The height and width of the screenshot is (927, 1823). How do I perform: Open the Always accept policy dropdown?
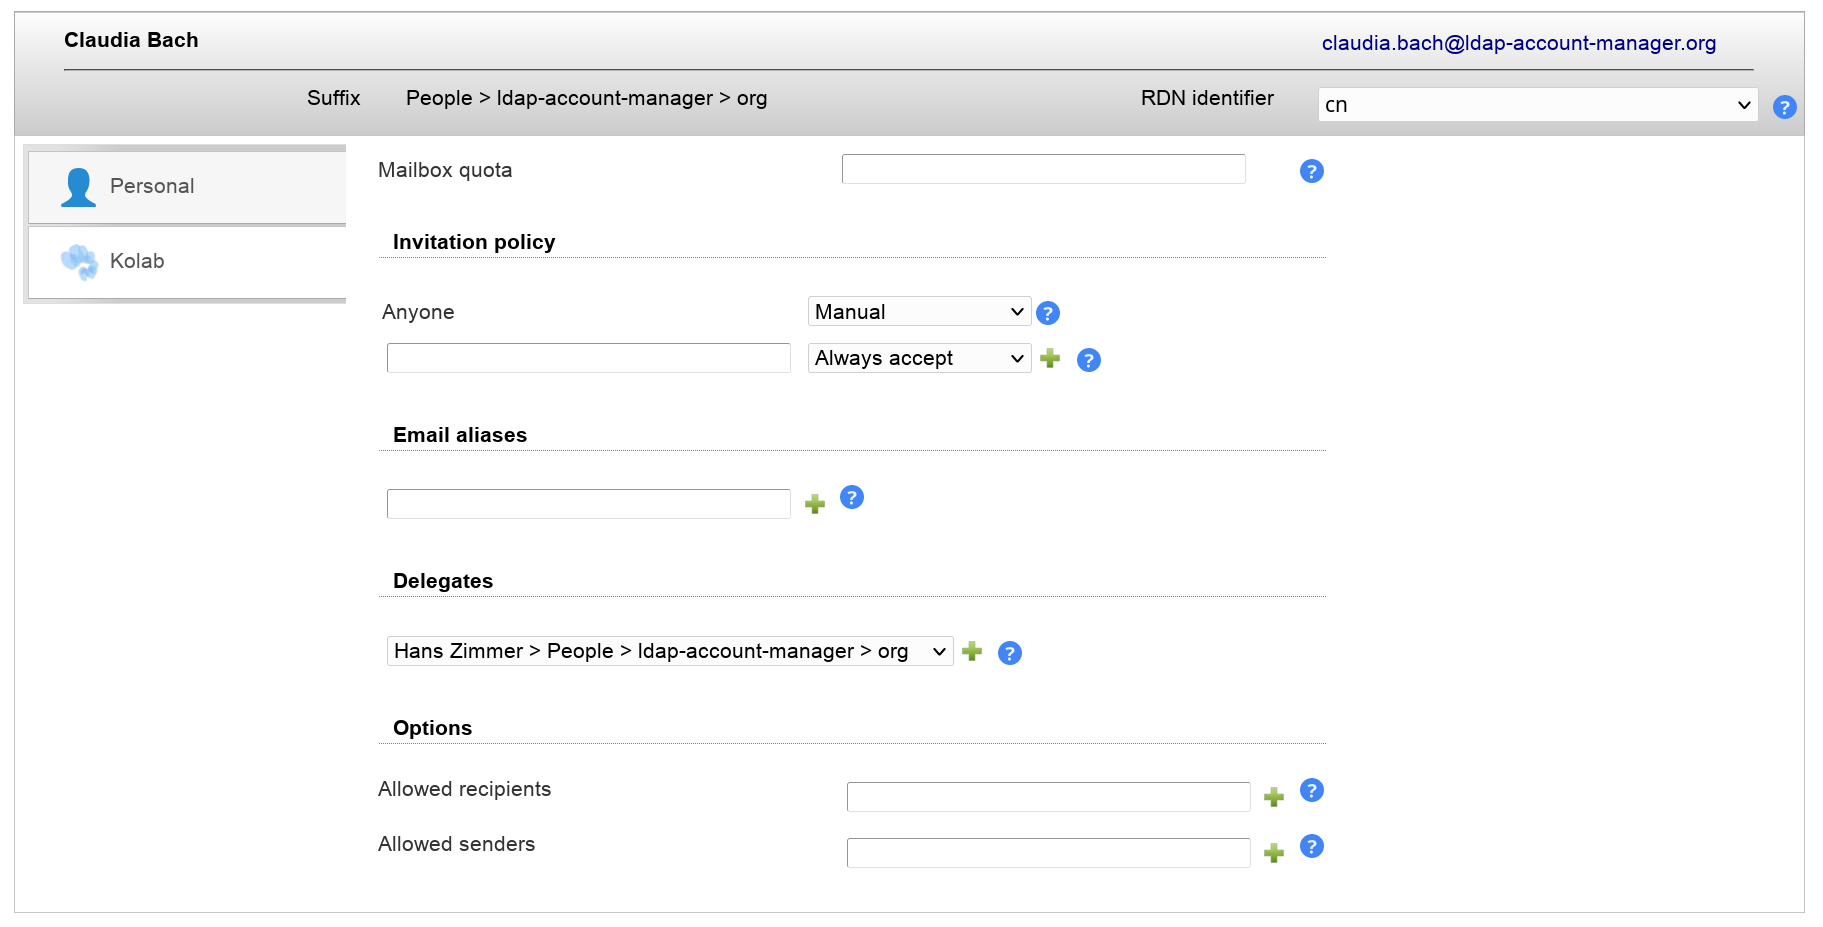click(x=918, y=358)
